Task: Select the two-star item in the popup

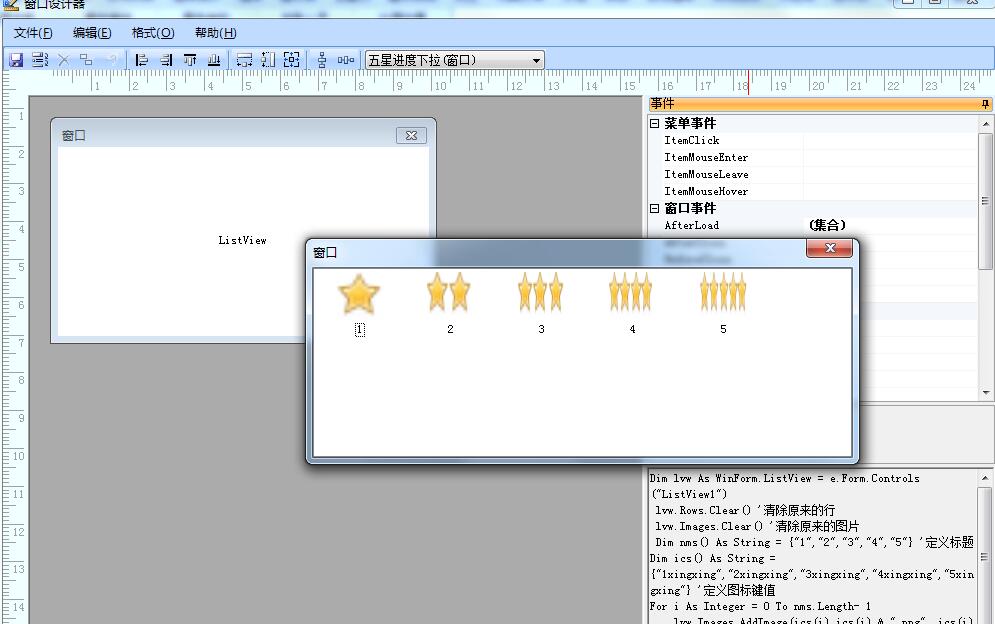Action: pyautogui.click(x=449, y=292)
